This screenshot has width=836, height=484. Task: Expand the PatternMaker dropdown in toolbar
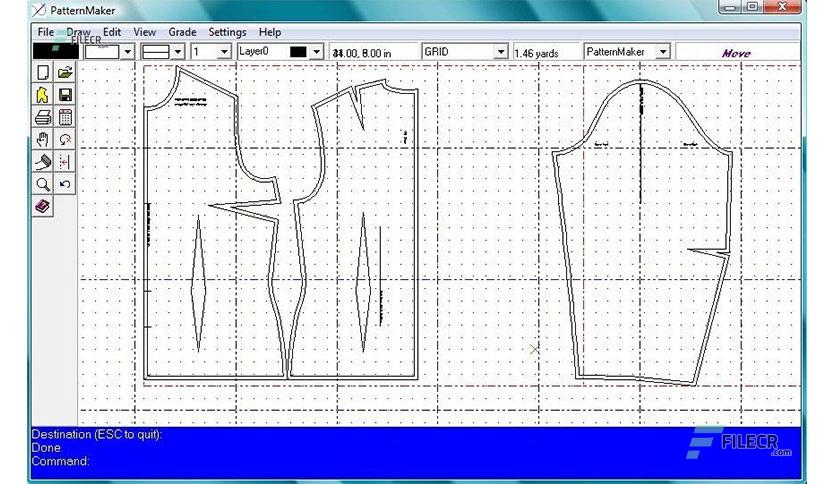tap(663, 52)
